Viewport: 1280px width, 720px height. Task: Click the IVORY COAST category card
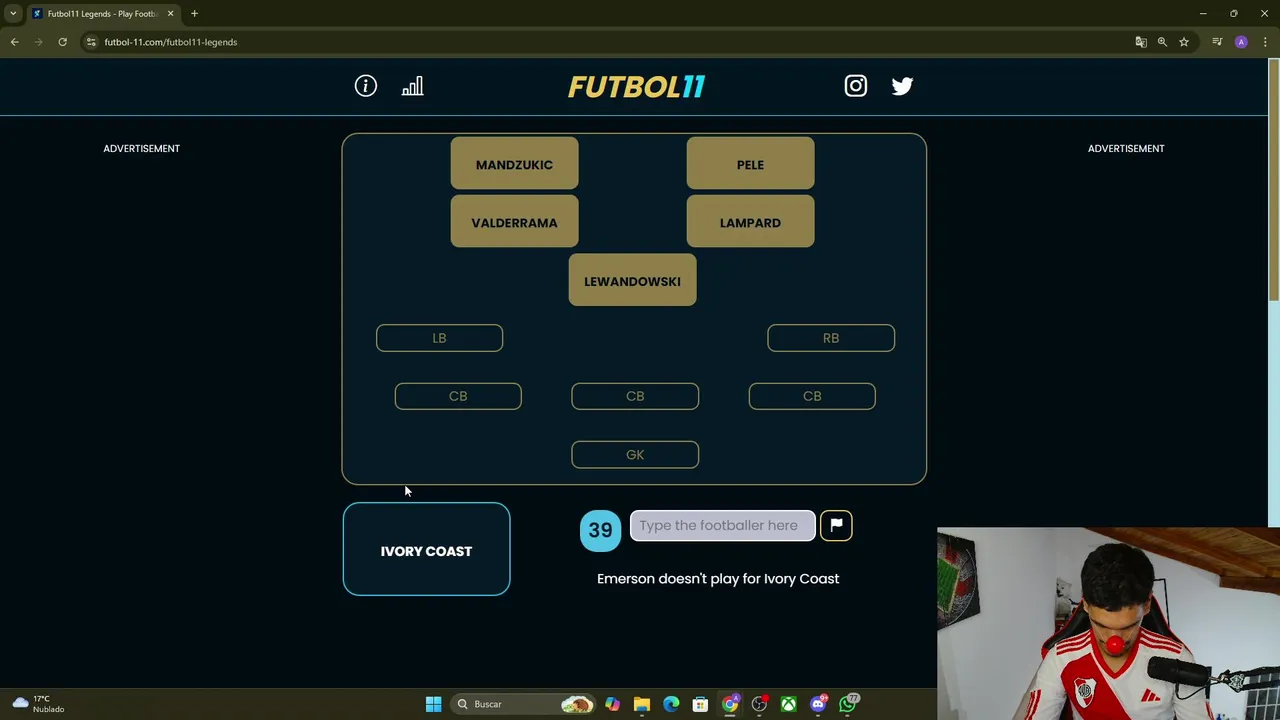[x=426, y=549]
